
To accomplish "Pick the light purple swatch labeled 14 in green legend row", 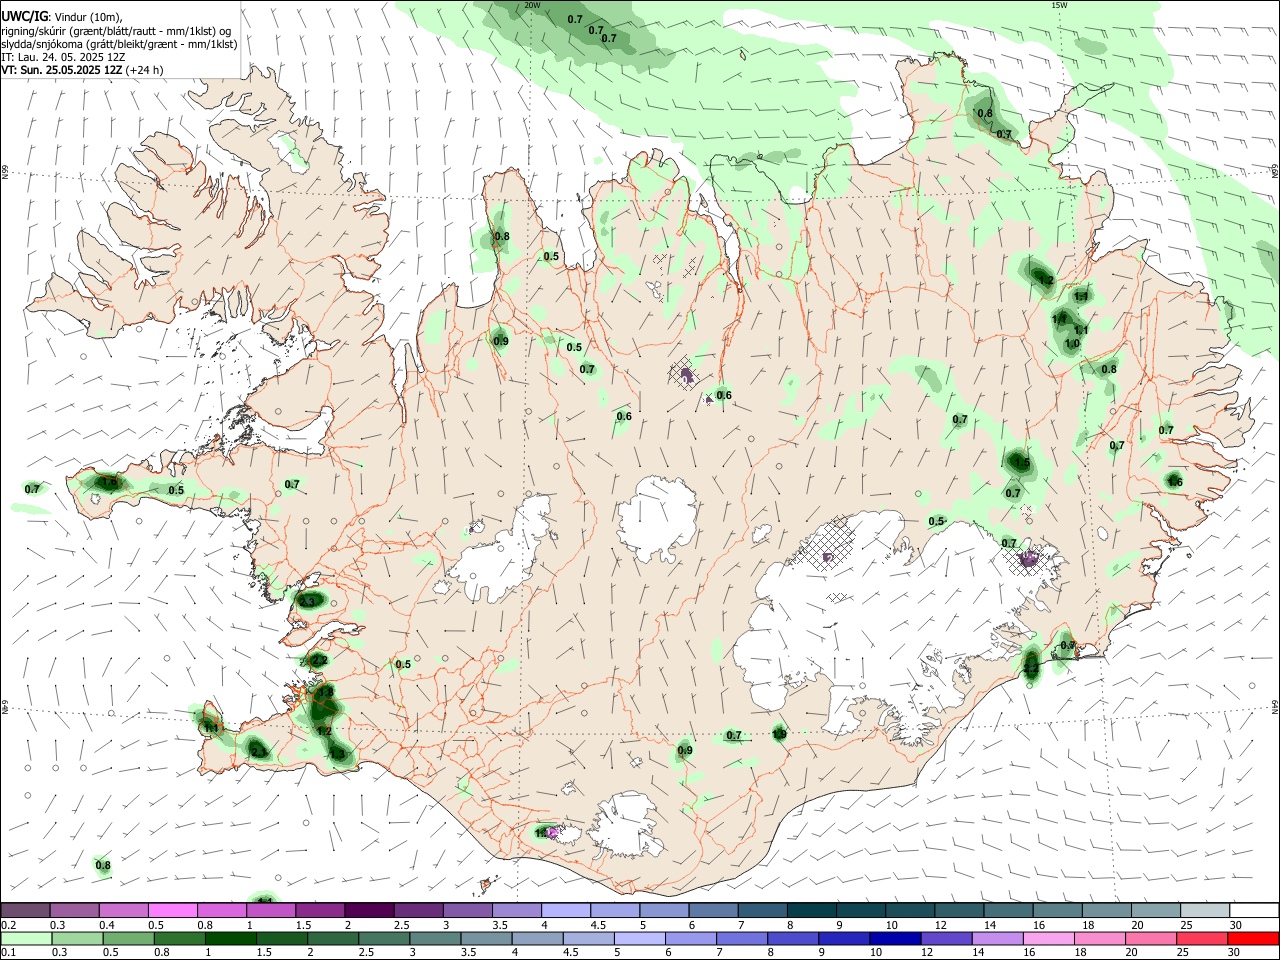I will click(x=996, y=938).
